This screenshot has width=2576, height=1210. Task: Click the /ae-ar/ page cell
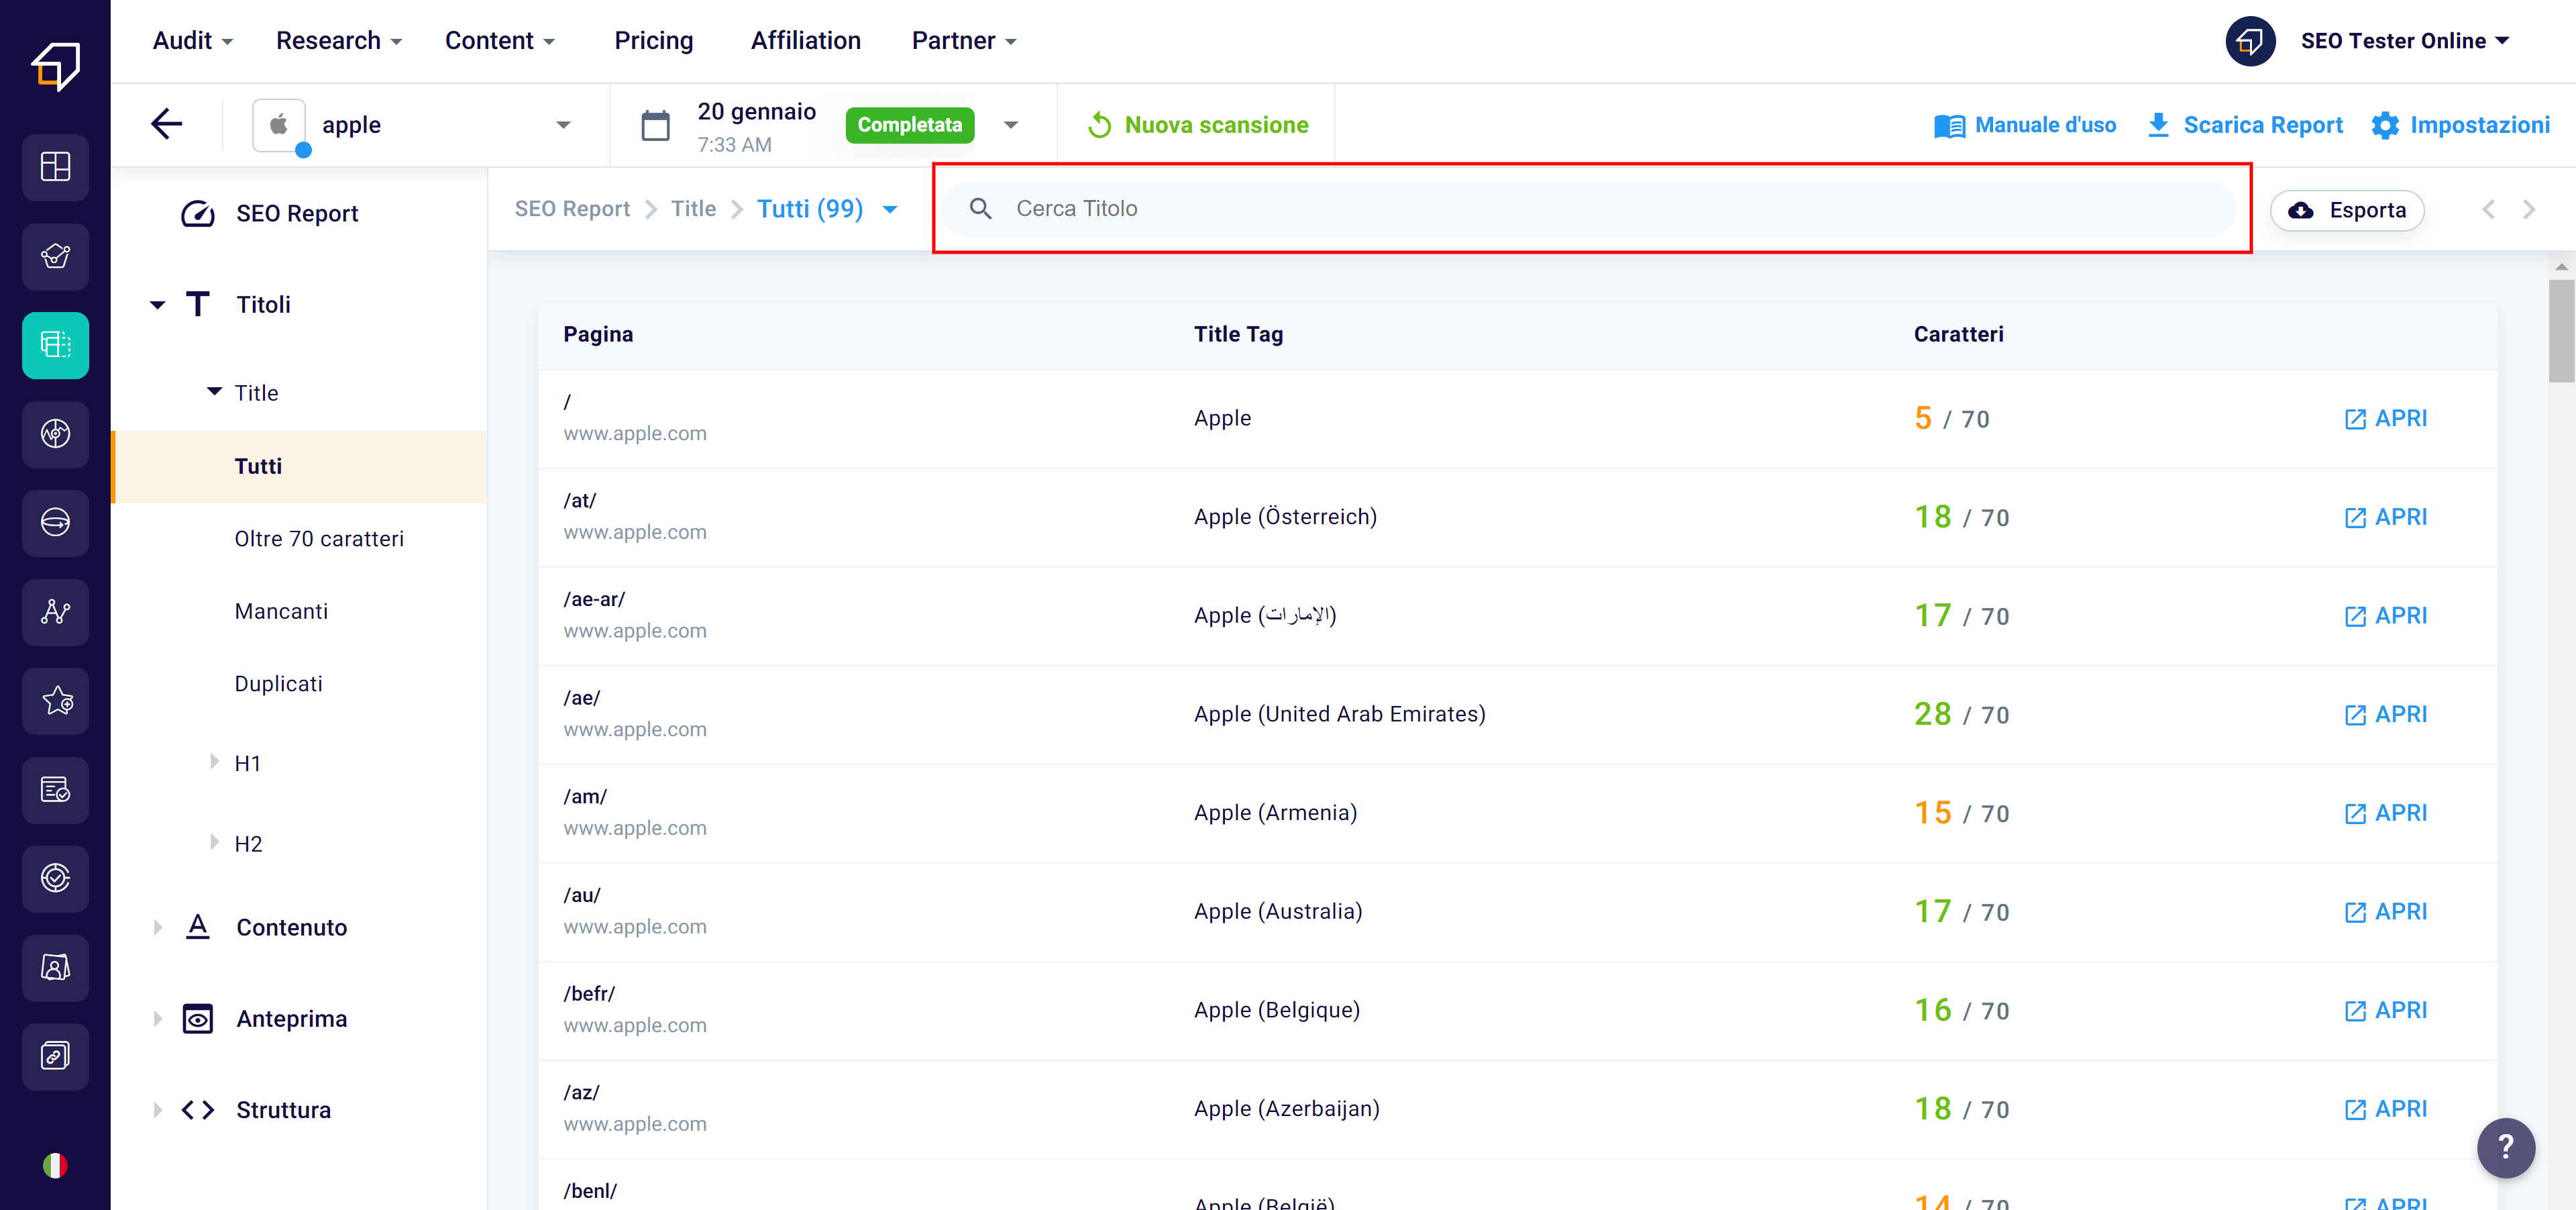[635, 615]
